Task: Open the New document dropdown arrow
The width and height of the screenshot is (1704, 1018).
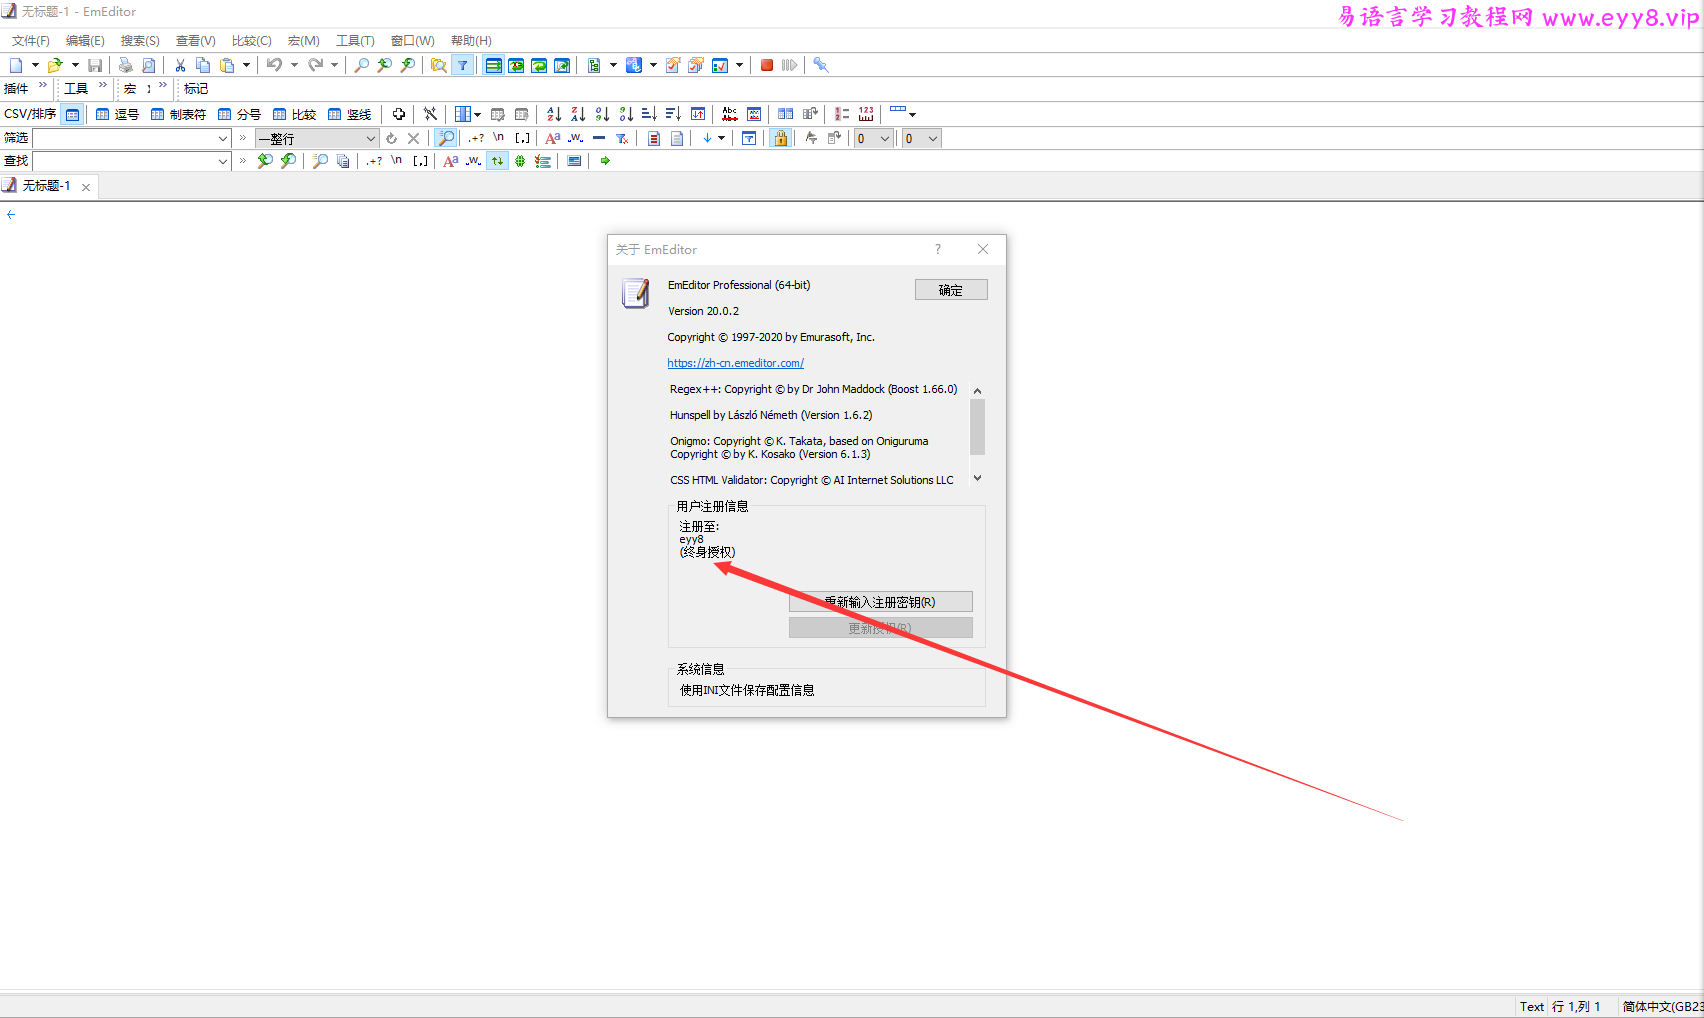Action: 35,65
